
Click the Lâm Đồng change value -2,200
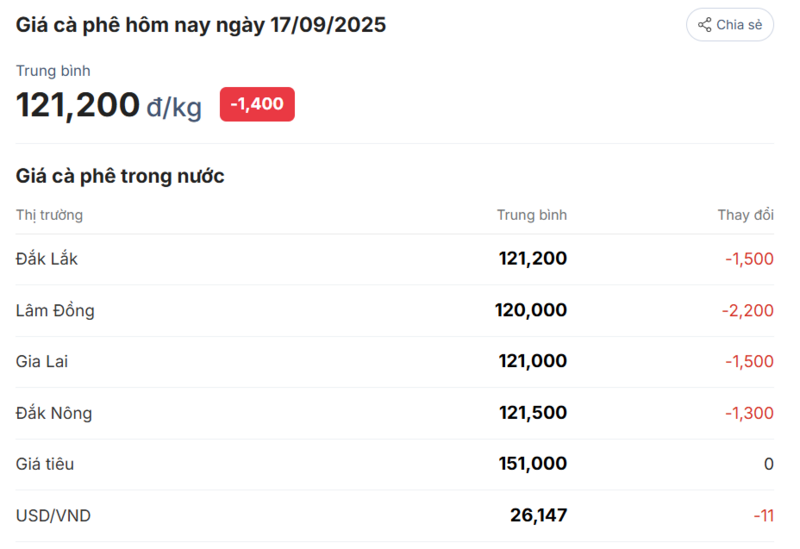(x=747, y=310)
